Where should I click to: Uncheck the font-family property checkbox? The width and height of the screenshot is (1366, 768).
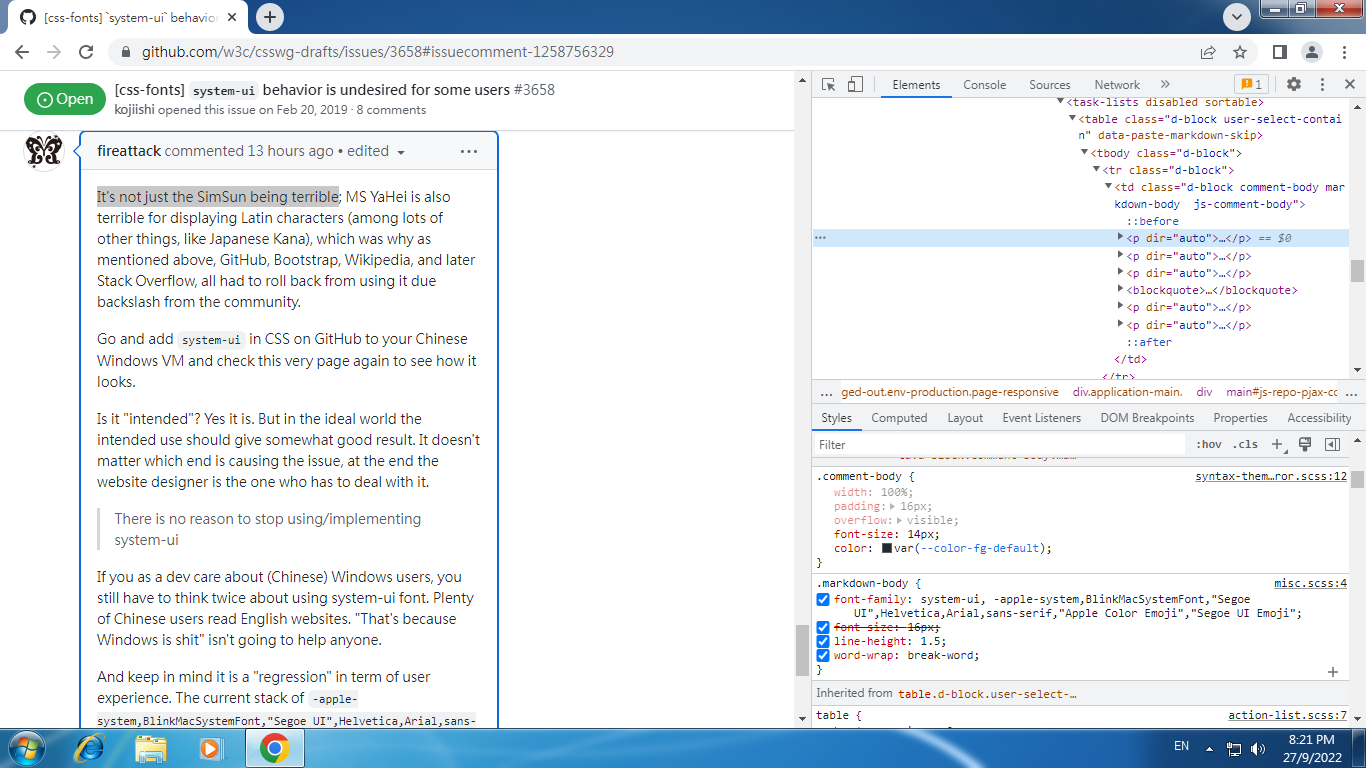[823, 600]
